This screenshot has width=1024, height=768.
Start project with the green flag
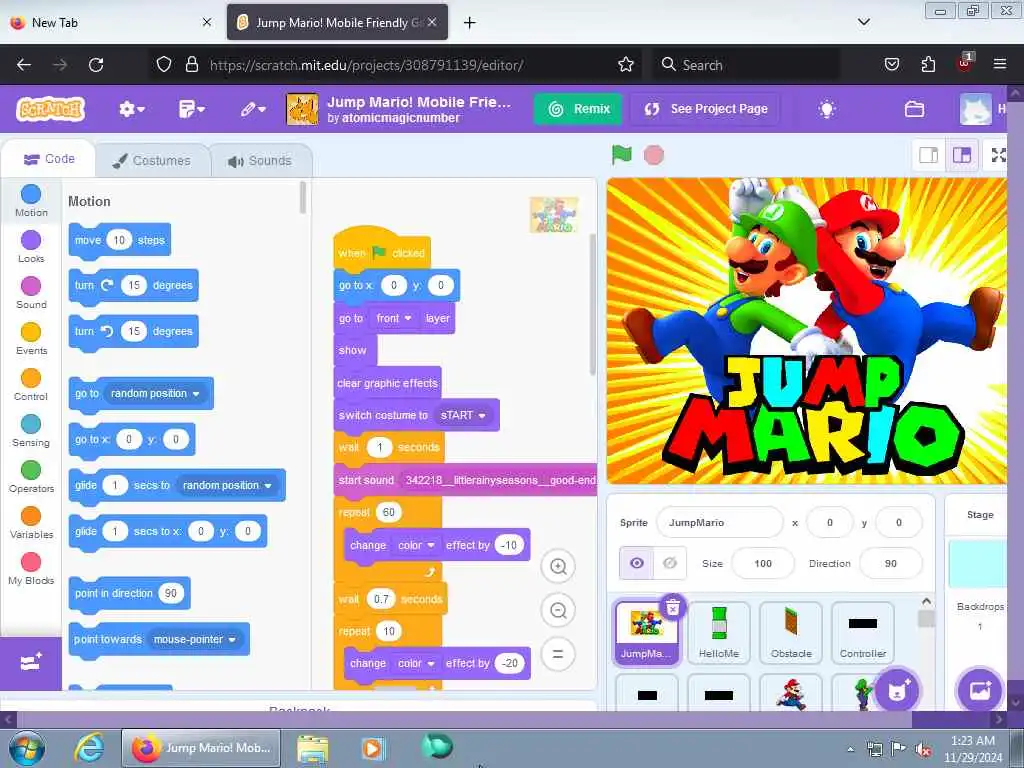tap(622, 155)
